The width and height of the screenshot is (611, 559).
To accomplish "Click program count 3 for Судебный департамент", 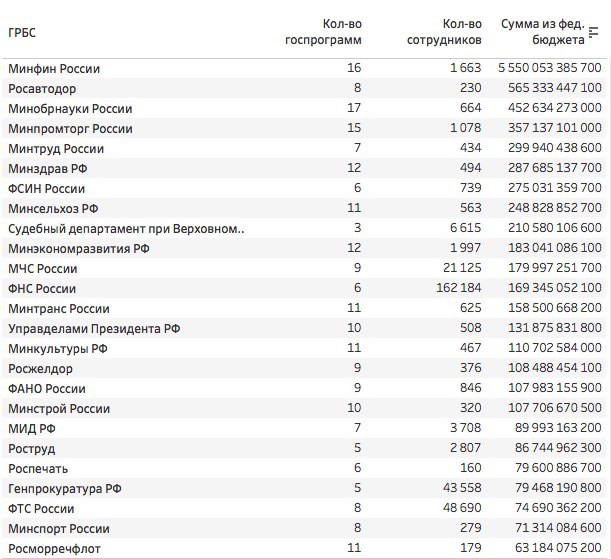I will point(358,228).
